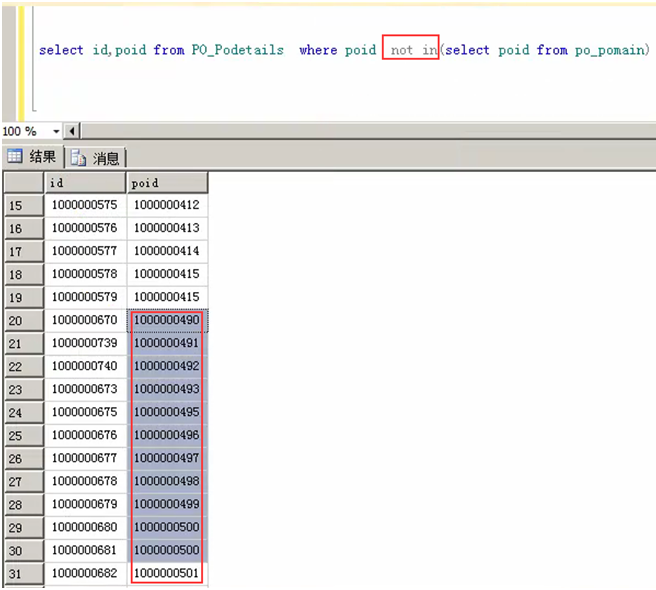Select the id column header
The height and width of the screenshot is (590, 656).
point(85,183)
